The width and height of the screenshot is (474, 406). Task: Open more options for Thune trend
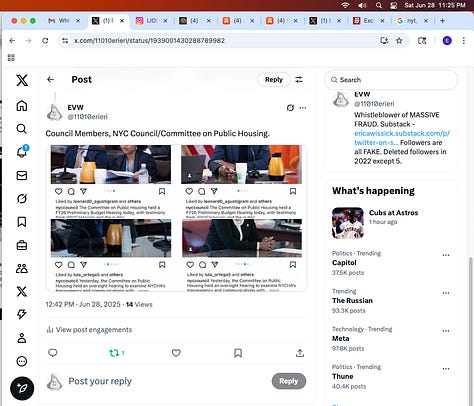tap(446, 369)
